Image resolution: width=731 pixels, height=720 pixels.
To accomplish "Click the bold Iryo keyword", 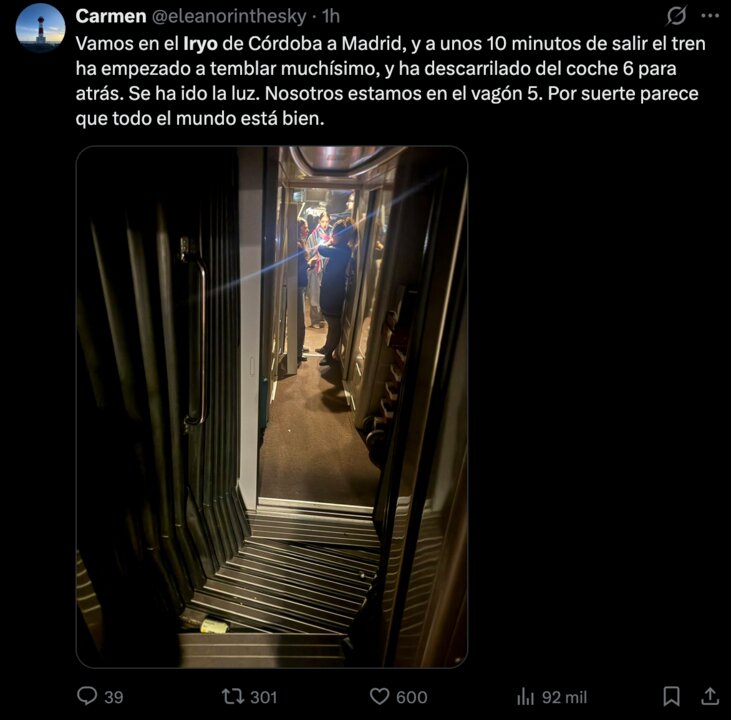I will [x=200, y=43].
